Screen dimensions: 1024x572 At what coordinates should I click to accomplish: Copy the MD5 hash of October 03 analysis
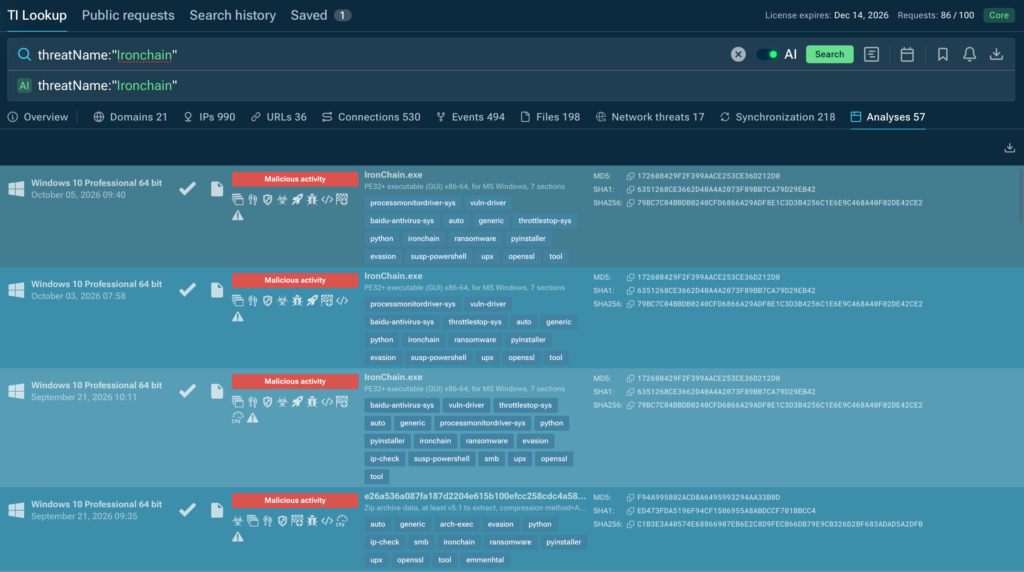pyautogui.click(x=630, y=278)
